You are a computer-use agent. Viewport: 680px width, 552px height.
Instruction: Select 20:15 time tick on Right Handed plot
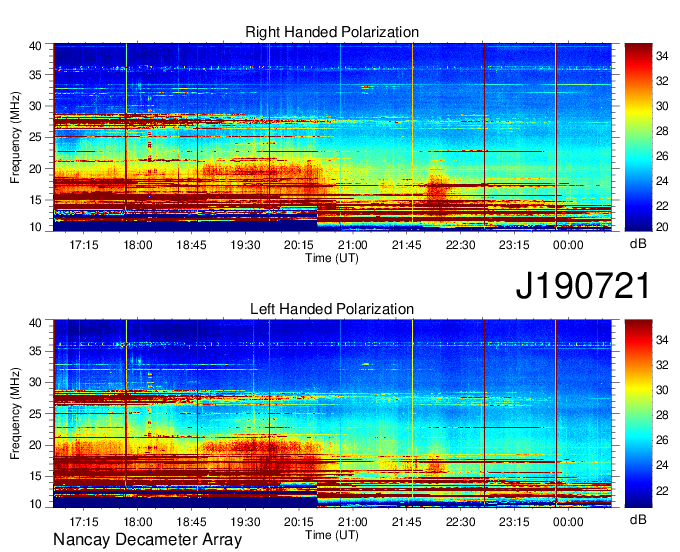[x=299, y=245]
